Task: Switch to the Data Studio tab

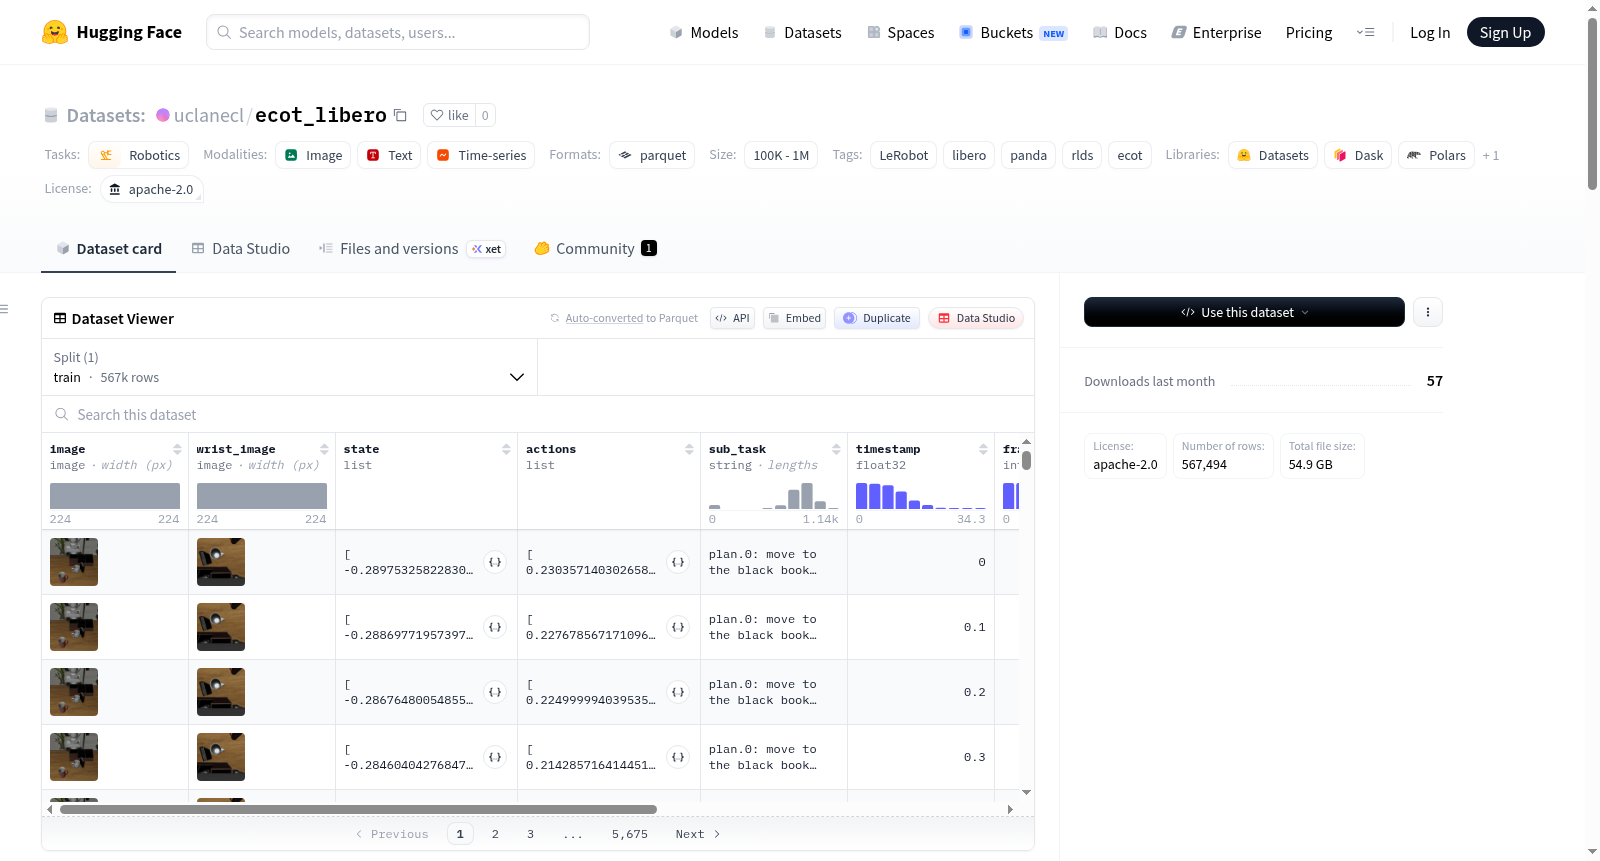Action: (x=241, y=248)
